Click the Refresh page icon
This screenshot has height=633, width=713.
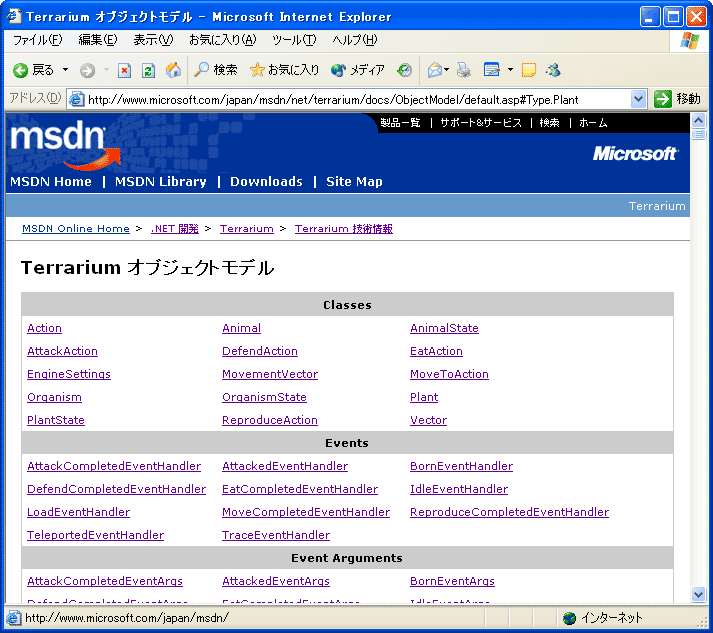[148, 70]
